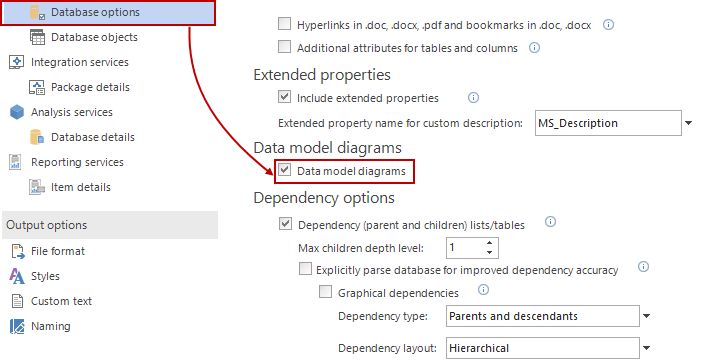Click the Styles letter icon
Viewport: 702px width, 362px height.
pos(17,276)
